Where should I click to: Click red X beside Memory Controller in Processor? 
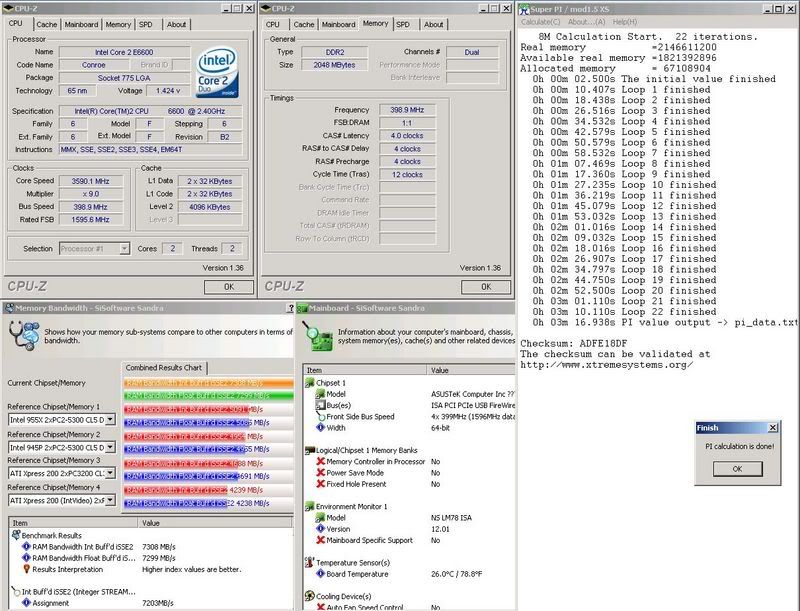click(x=320, y=462)
